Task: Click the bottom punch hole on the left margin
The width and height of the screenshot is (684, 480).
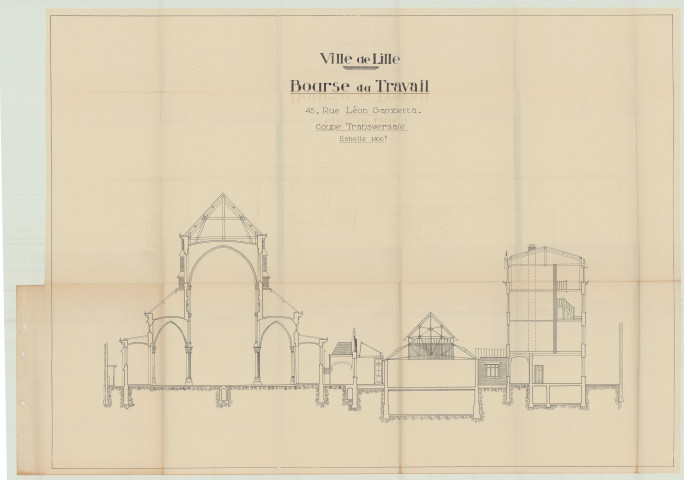Action: coord(22,403)
